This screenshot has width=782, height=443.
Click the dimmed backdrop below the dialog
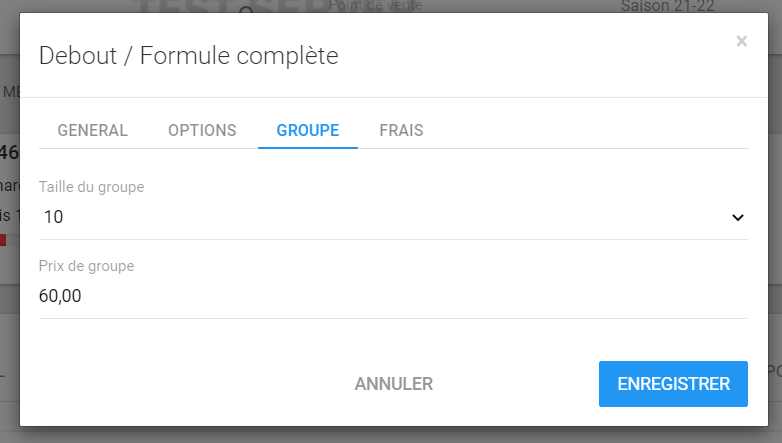(400, 434)
